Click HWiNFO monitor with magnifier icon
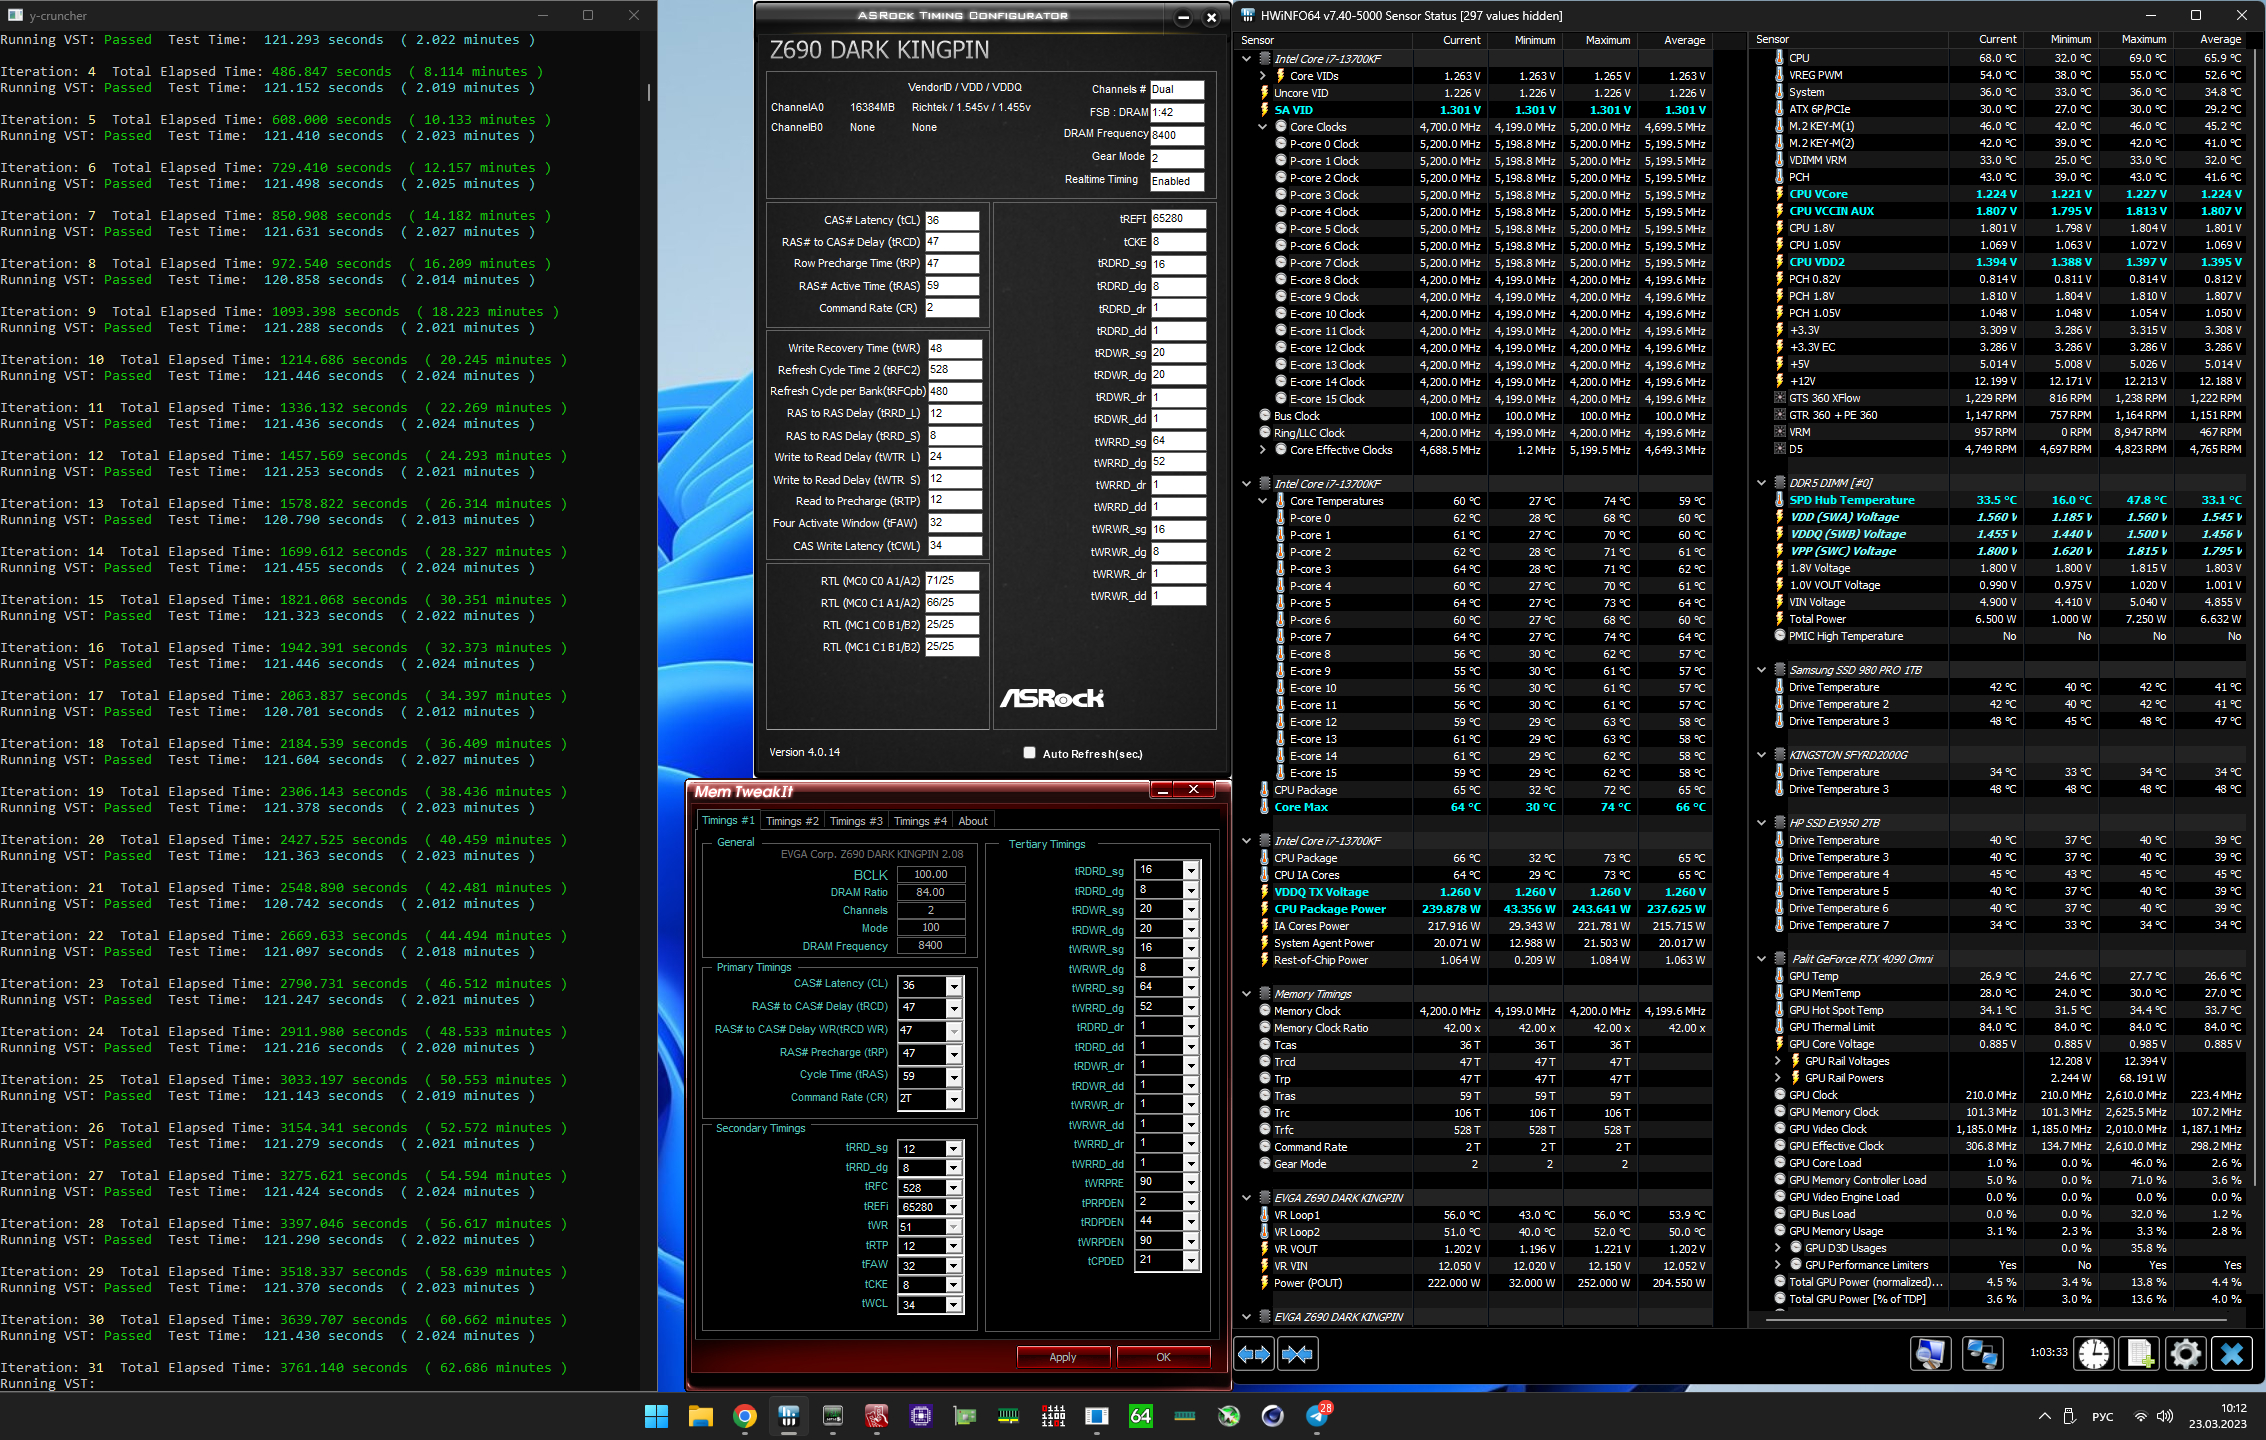This screenshot has width=2266, height=1440. point(1930,1354)
